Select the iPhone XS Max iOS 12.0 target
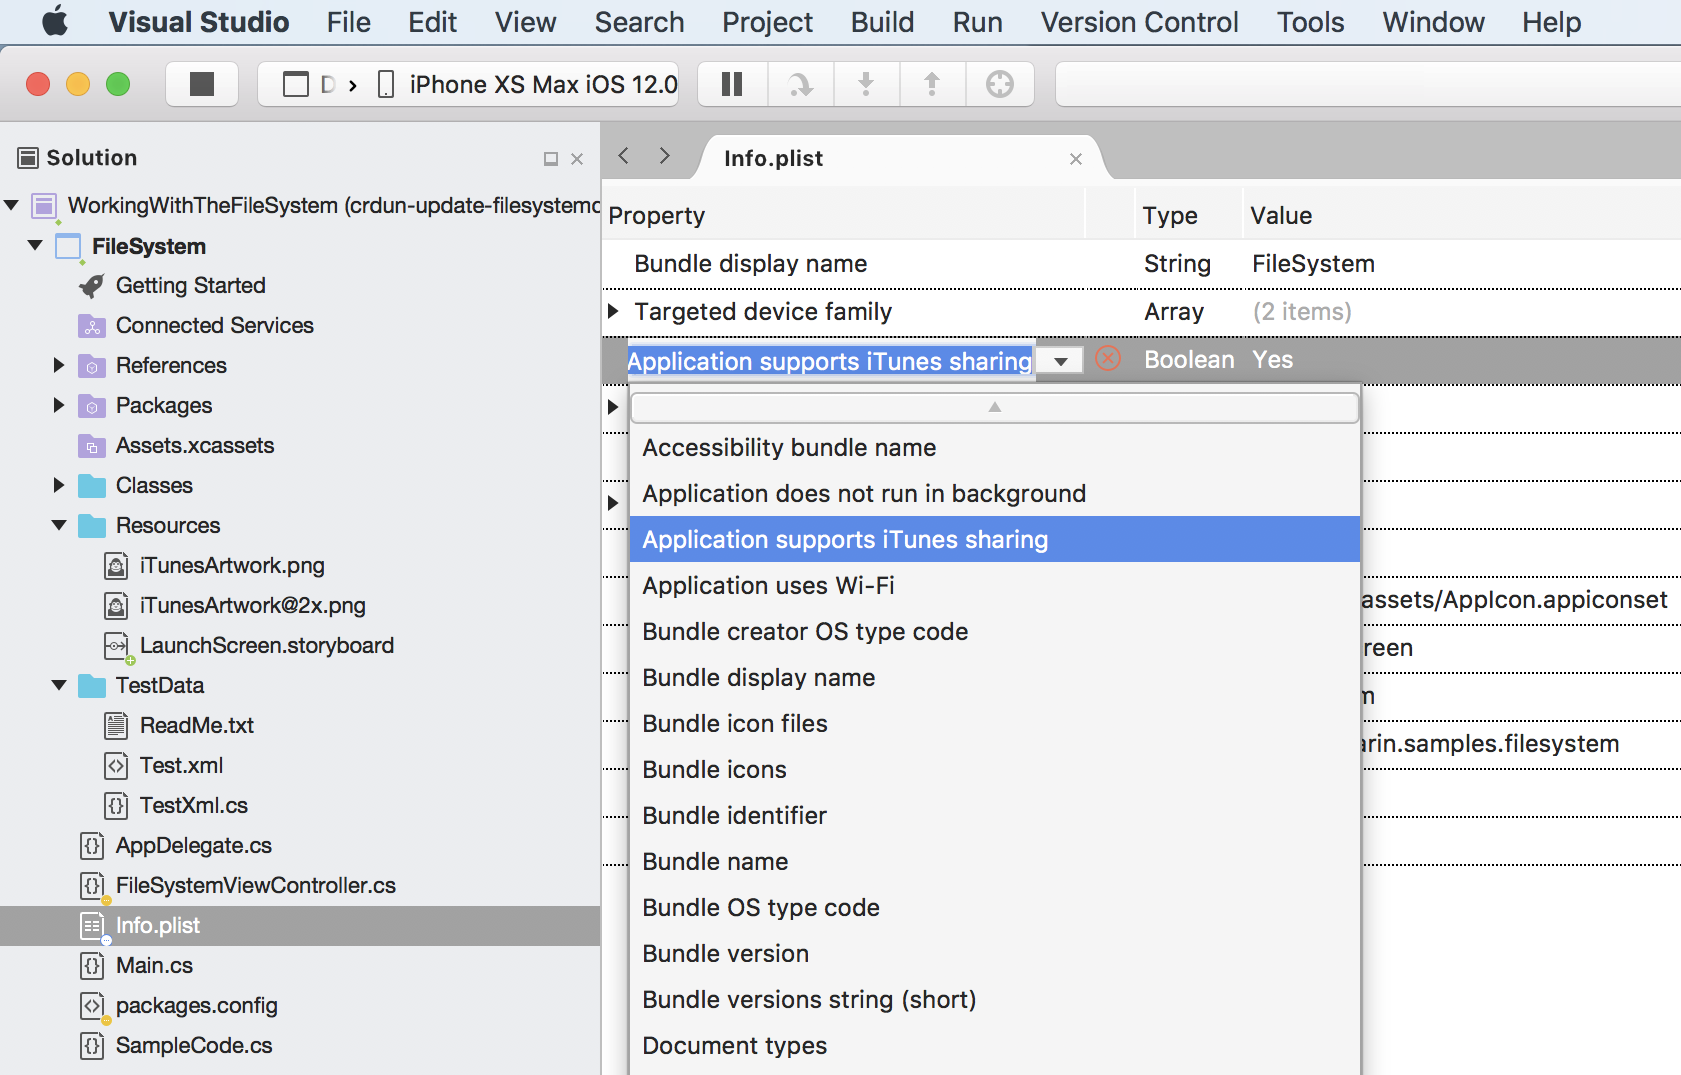Screen dimensions: 1681x1075 542,85
